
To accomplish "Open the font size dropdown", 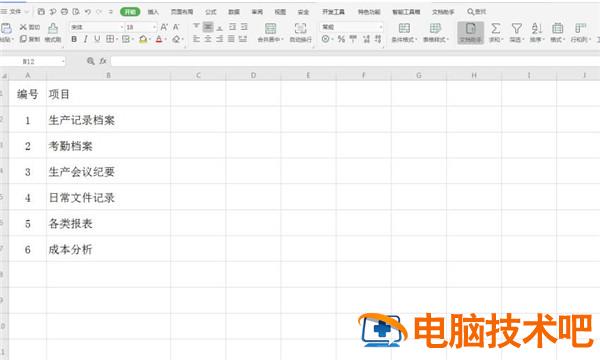I will click(154, 27).
